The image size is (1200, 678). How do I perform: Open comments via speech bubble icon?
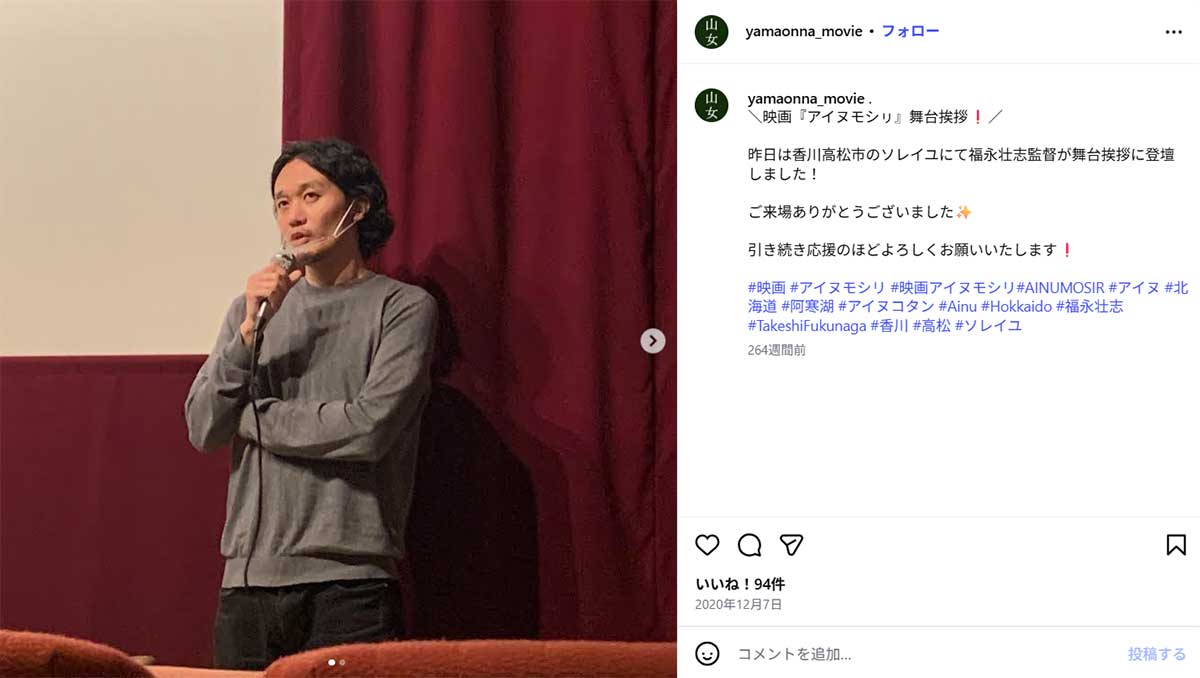point(749,545)
